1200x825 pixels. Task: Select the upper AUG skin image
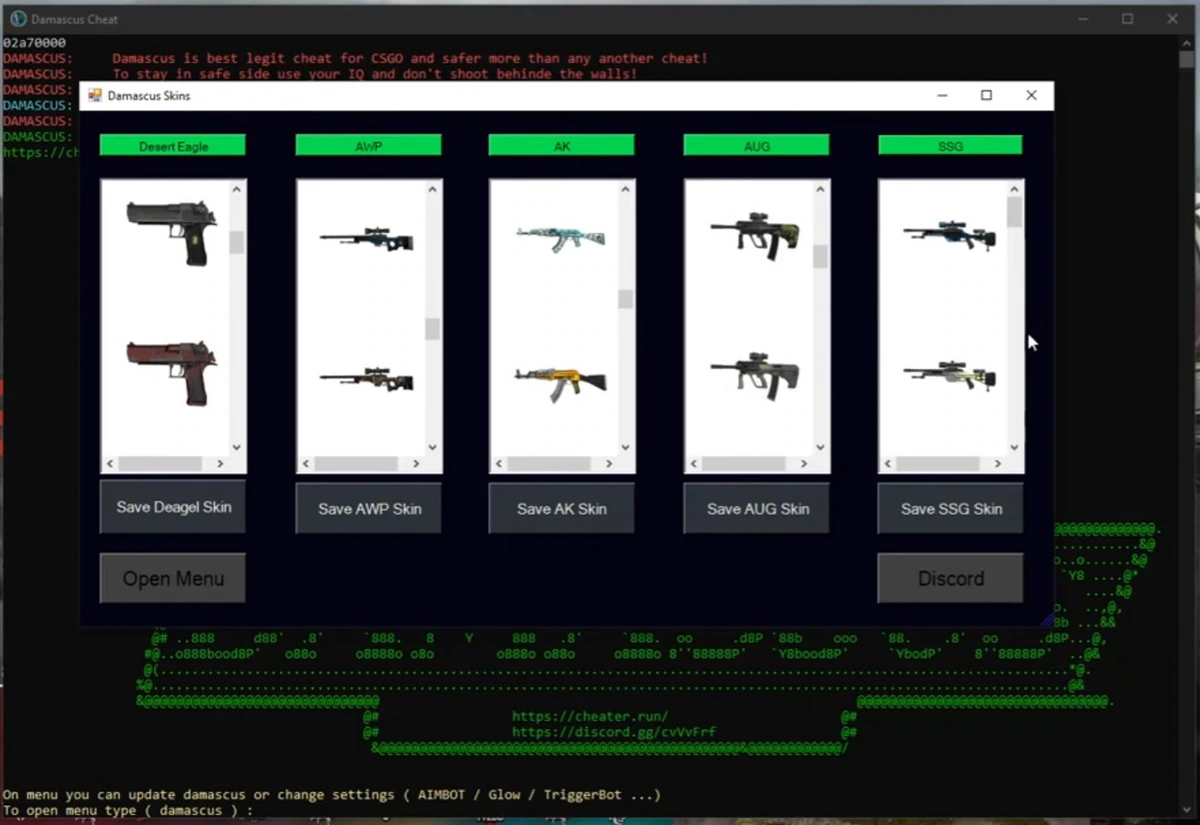pyautogui.click(x=755, y=235)
